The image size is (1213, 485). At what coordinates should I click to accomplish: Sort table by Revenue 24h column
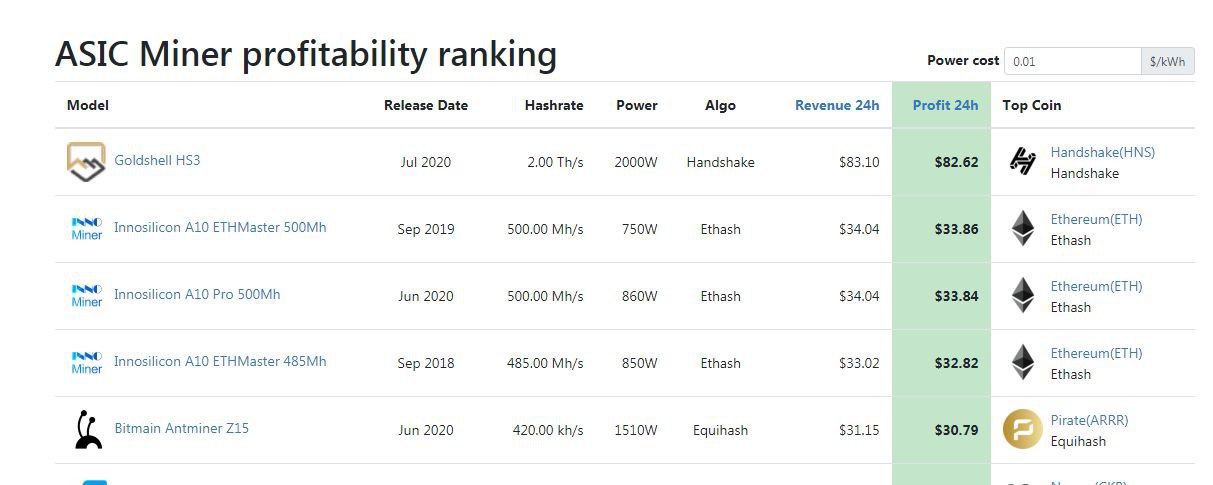coord(837,105)
